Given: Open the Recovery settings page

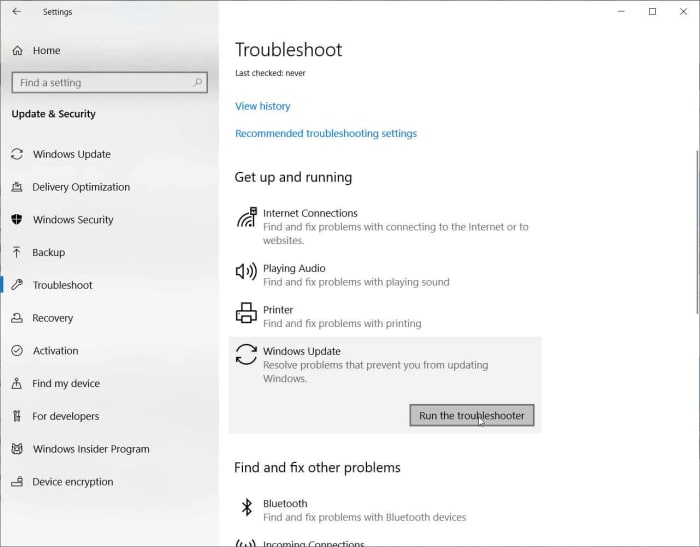Looking at the screenshot, I should (52, 318).
